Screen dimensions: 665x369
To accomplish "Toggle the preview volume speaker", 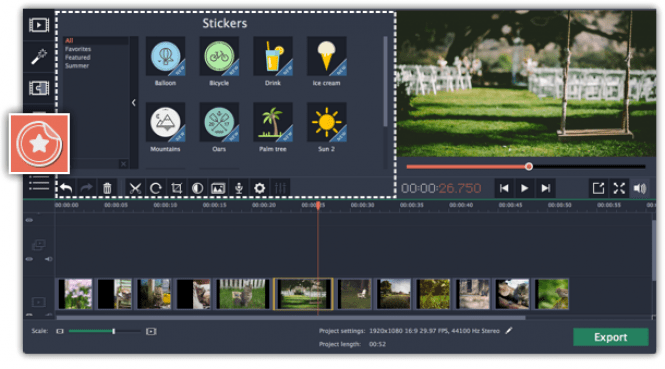I will (640, 188).
